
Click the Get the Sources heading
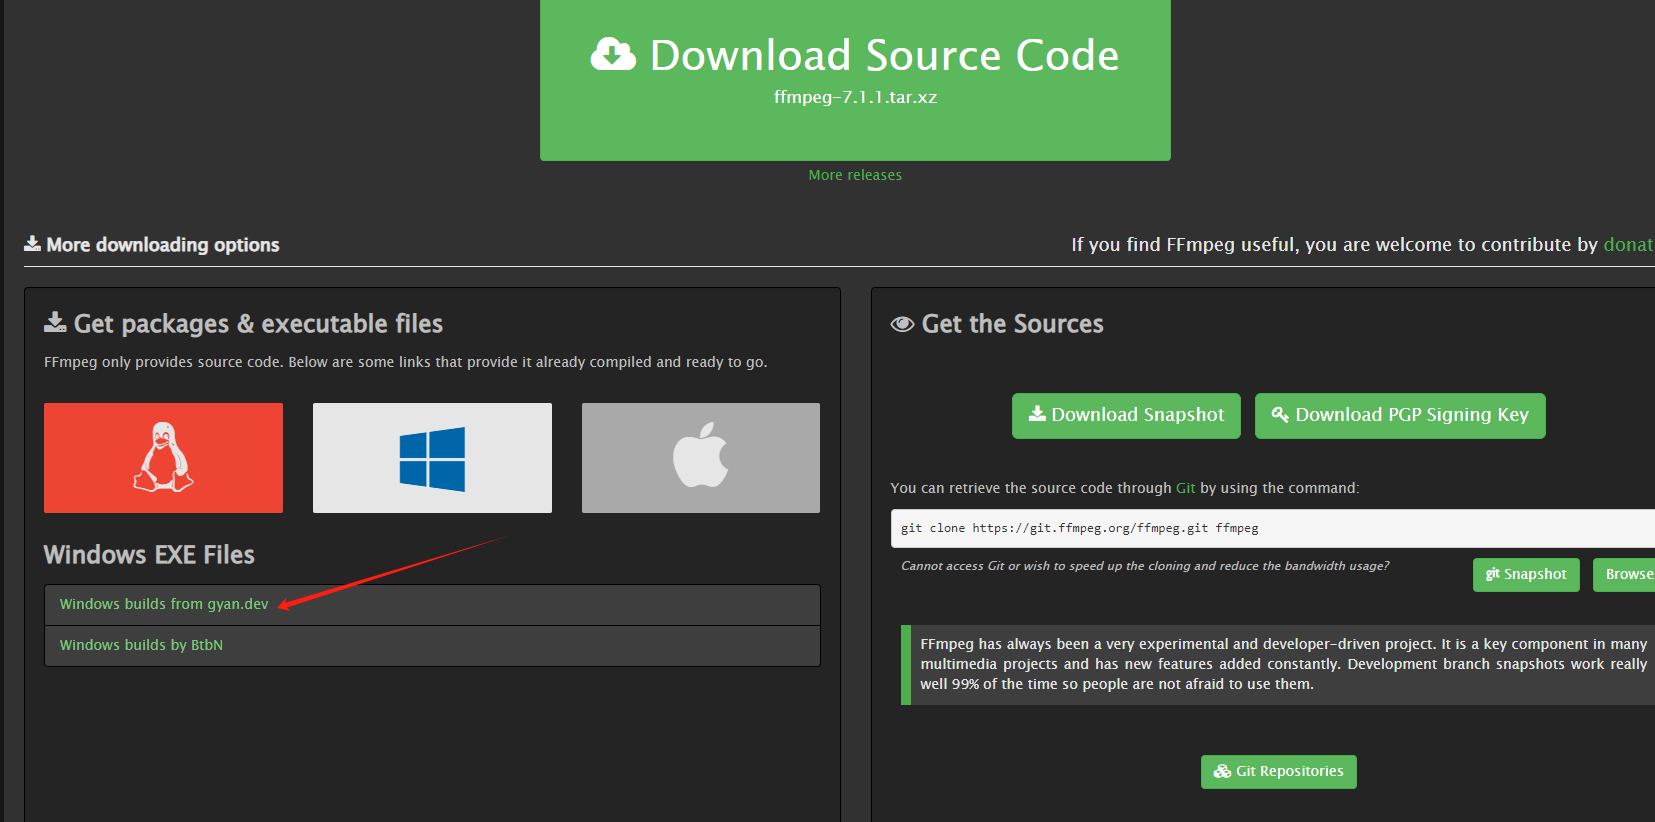tap(1013, 324)
